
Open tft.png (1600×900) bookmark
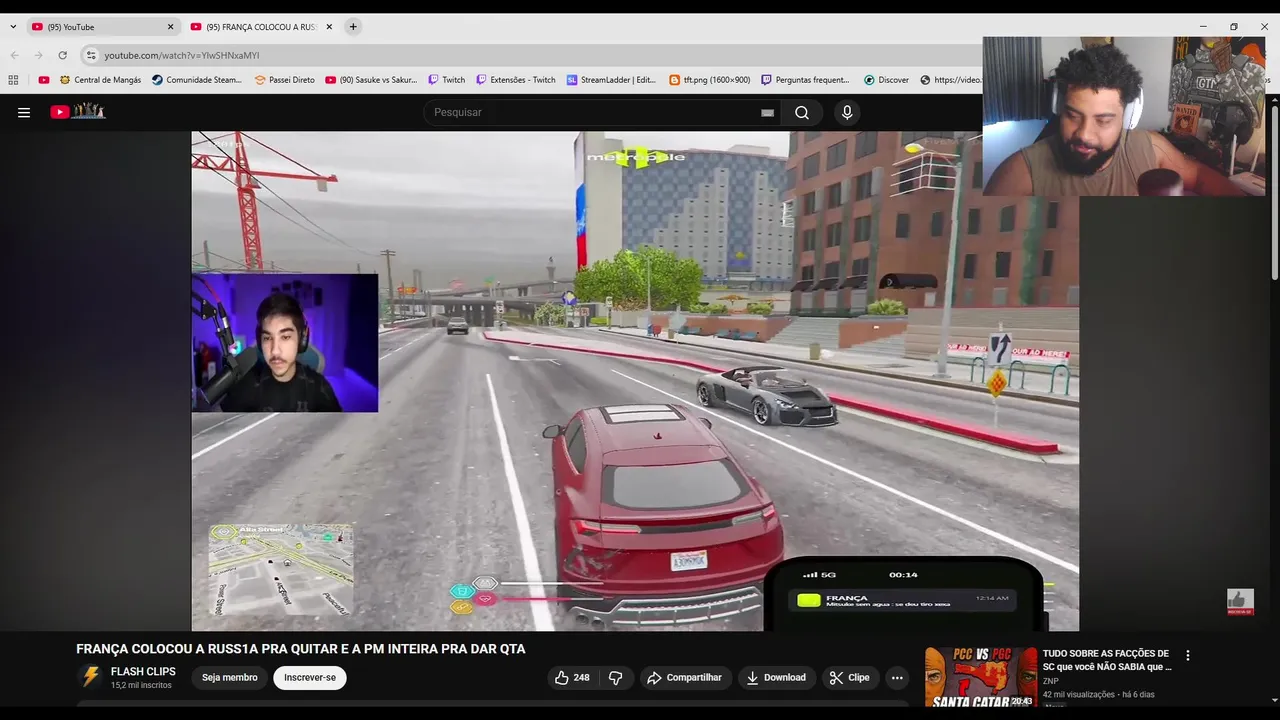(709, 80)
